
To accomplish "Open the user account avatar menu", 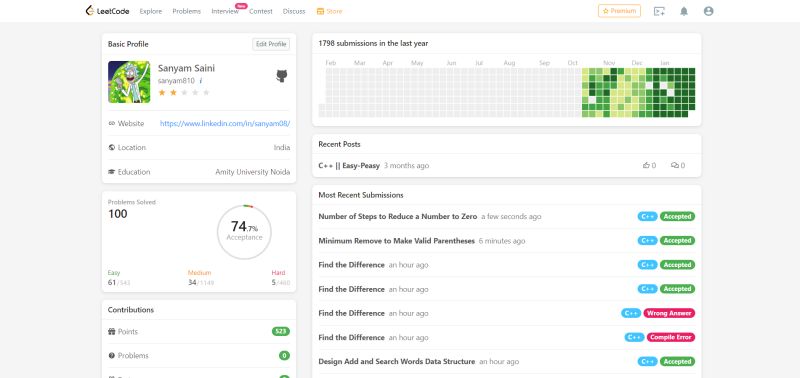I will 708,11.
